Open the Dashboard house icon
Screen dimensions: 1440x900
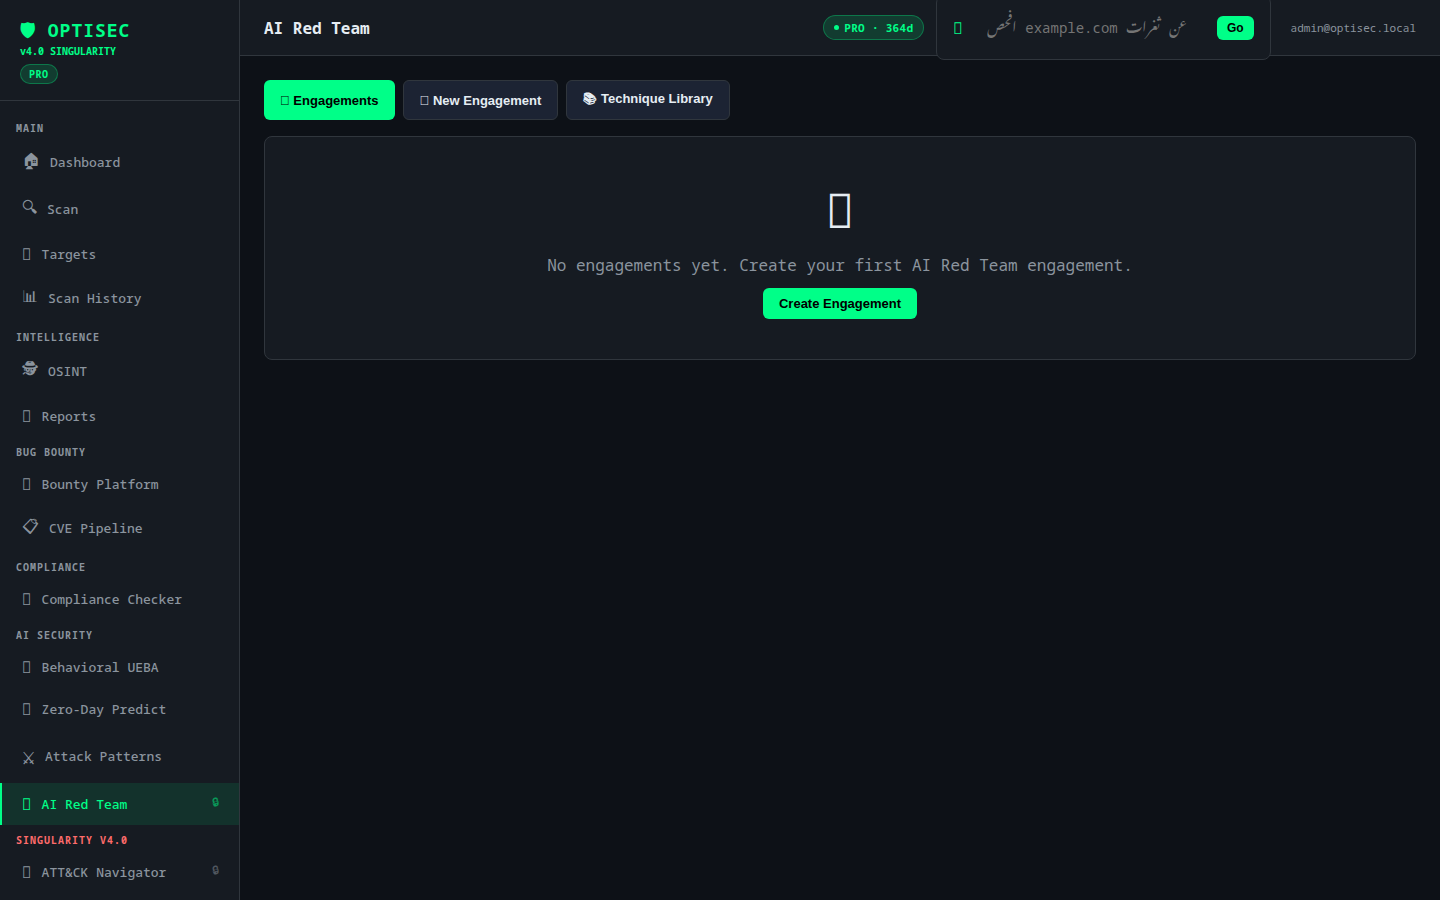[x=31, y=161]
